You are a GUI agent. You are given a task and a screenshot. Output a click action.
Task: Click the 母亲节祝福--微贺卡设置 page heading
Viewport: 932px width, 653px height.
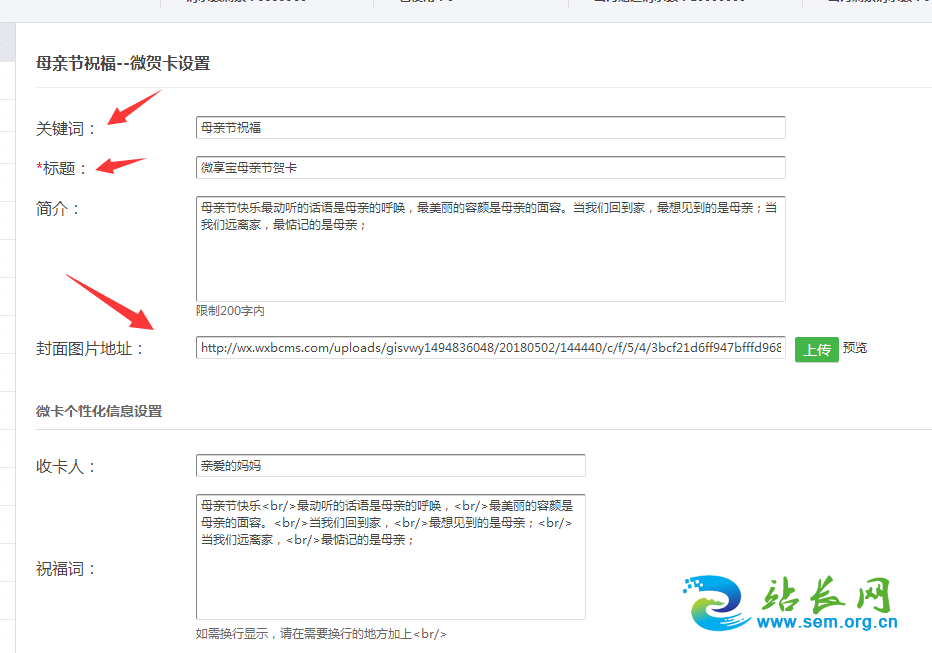tap(122, 63)
